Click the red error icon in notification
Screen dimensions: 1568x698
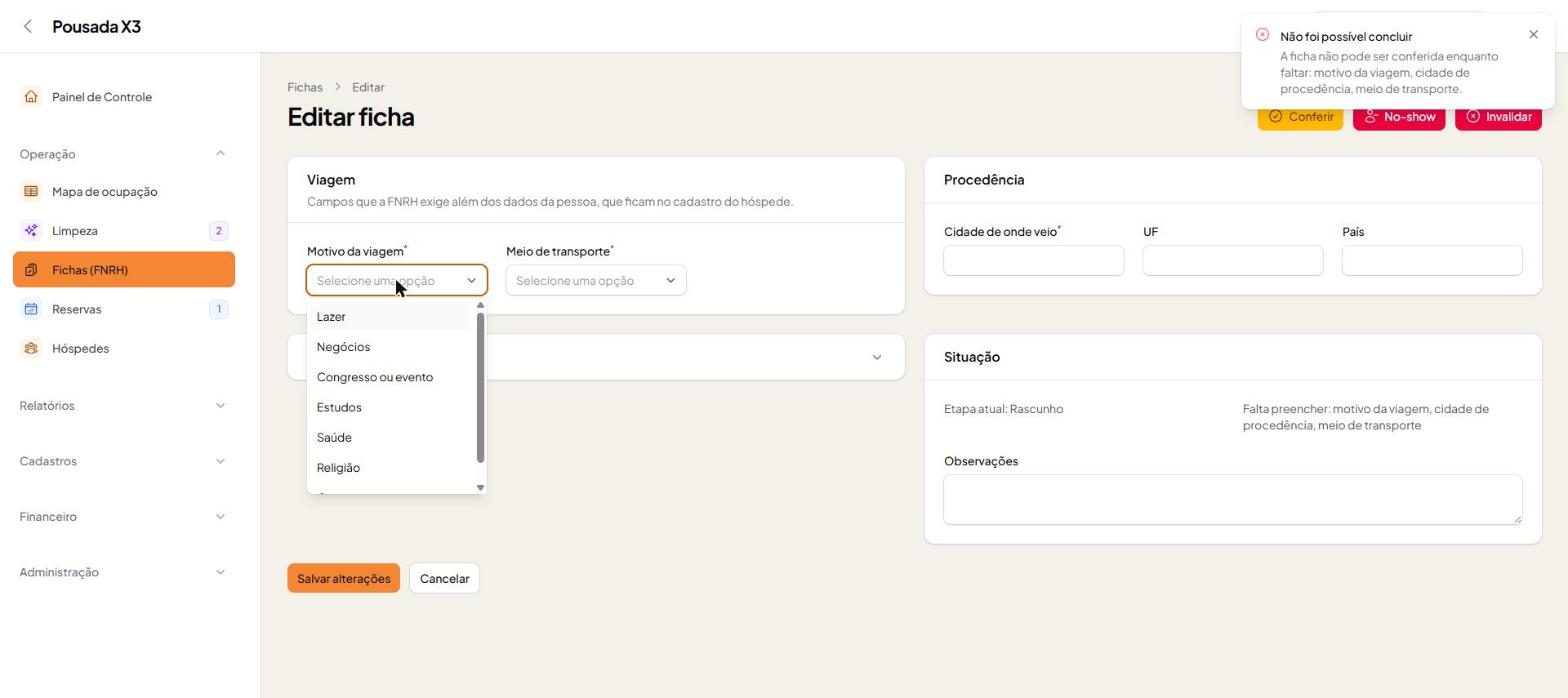point(1262,35)
